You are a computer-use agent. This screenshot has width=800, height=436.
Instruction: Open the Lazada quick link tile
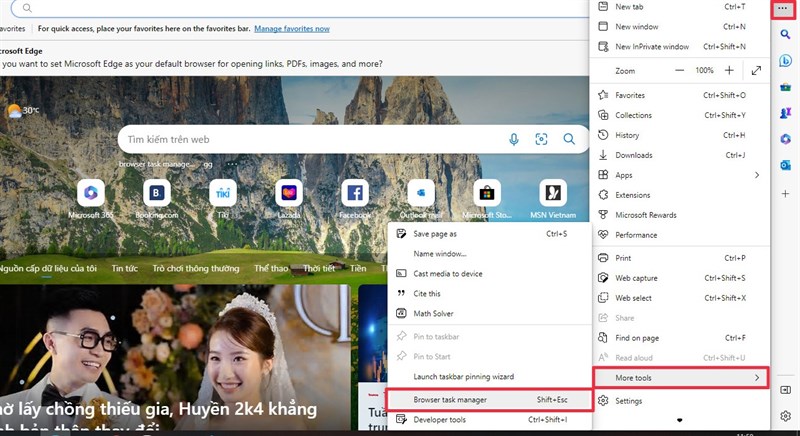tap(289, 192)
